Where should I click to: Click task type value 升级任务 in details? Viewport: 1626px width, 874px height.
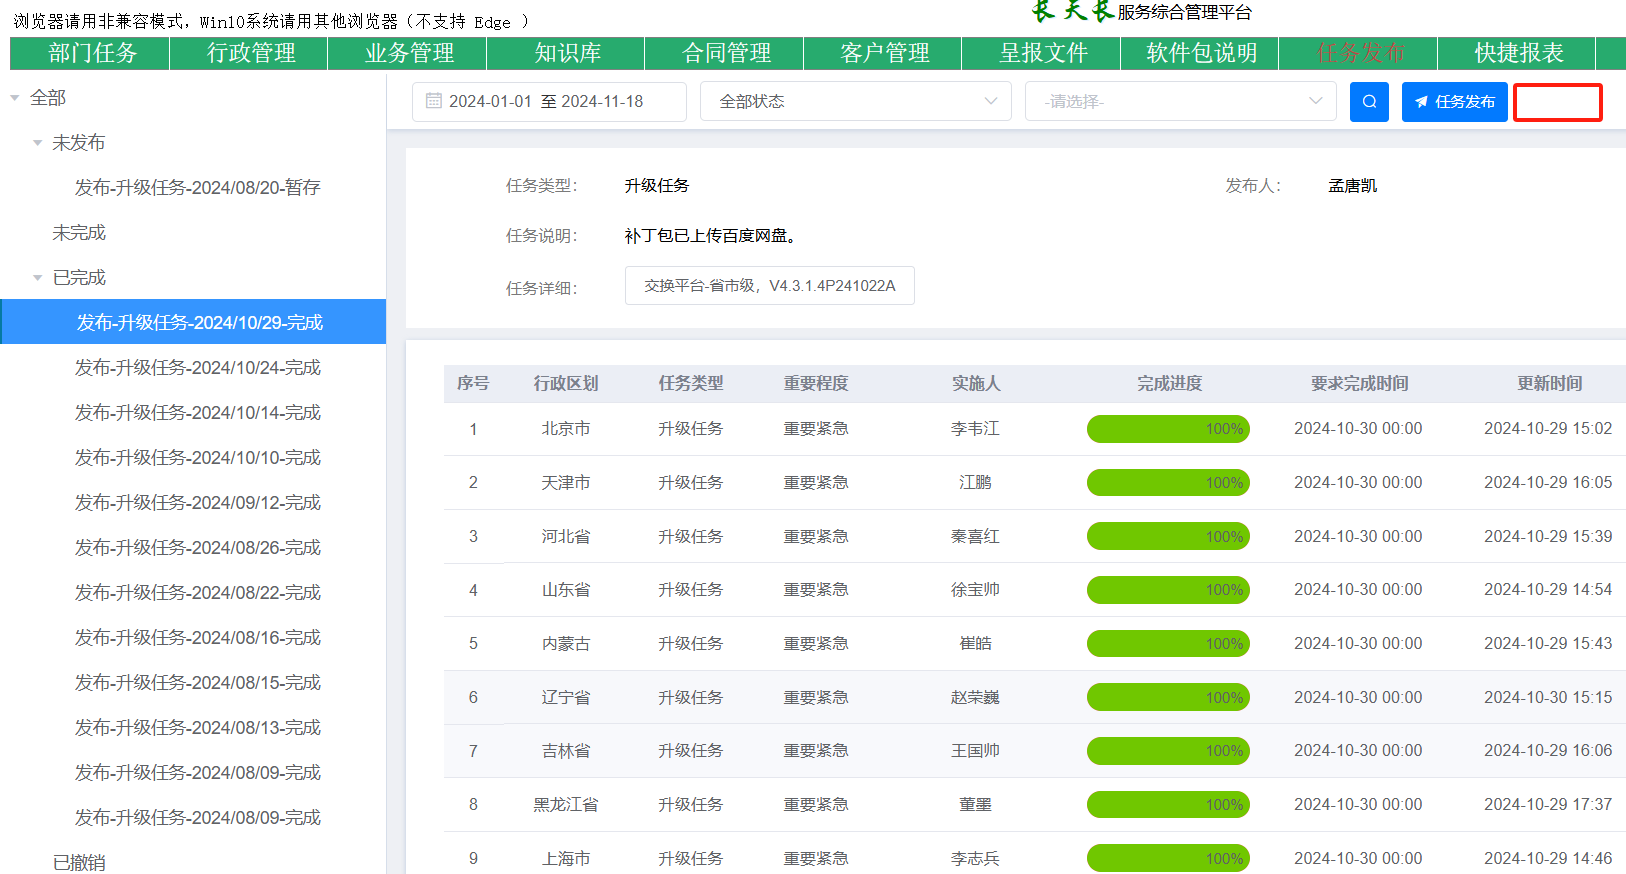coord(657,186)
